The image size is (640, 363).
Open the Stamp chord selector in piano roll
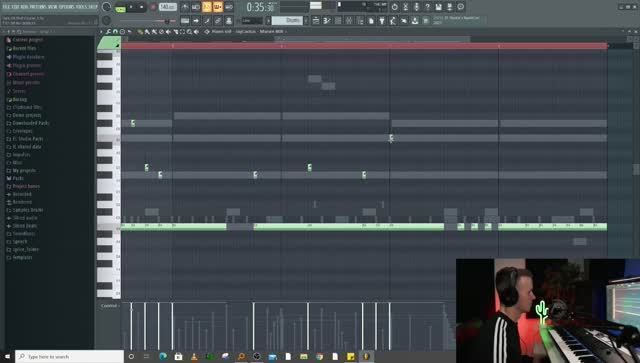[x=122, y=31]
